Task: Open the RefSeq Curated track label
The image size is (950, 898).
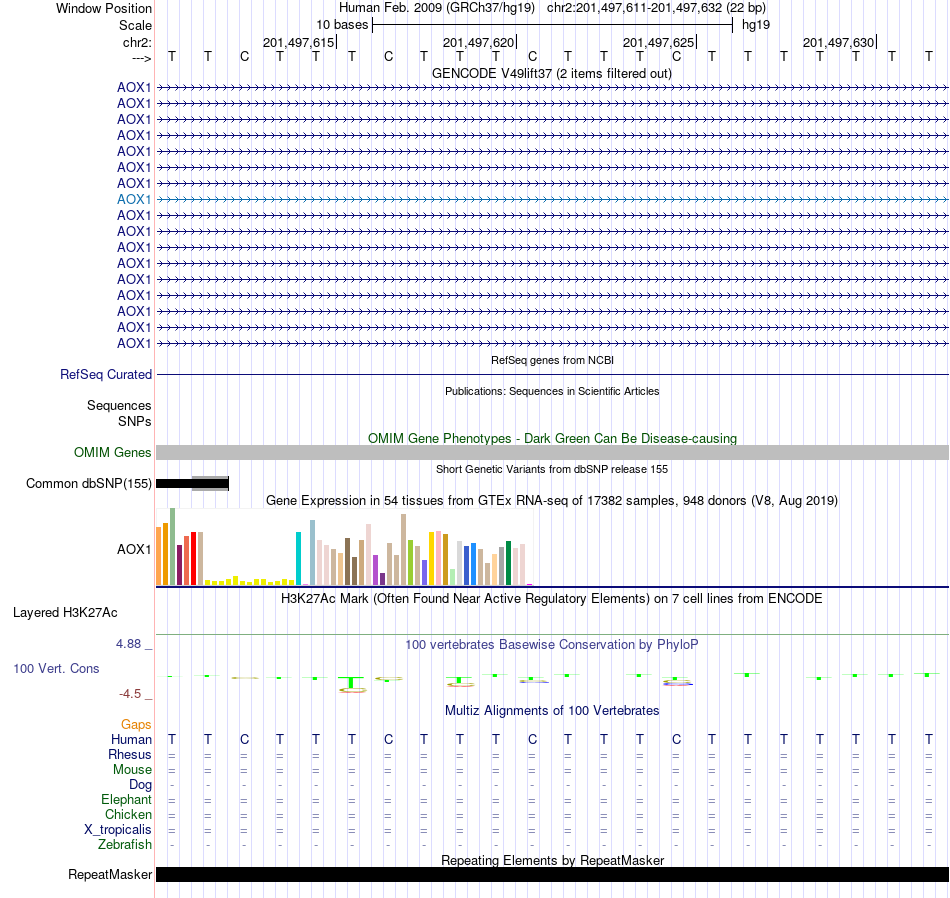Action: 106,374
